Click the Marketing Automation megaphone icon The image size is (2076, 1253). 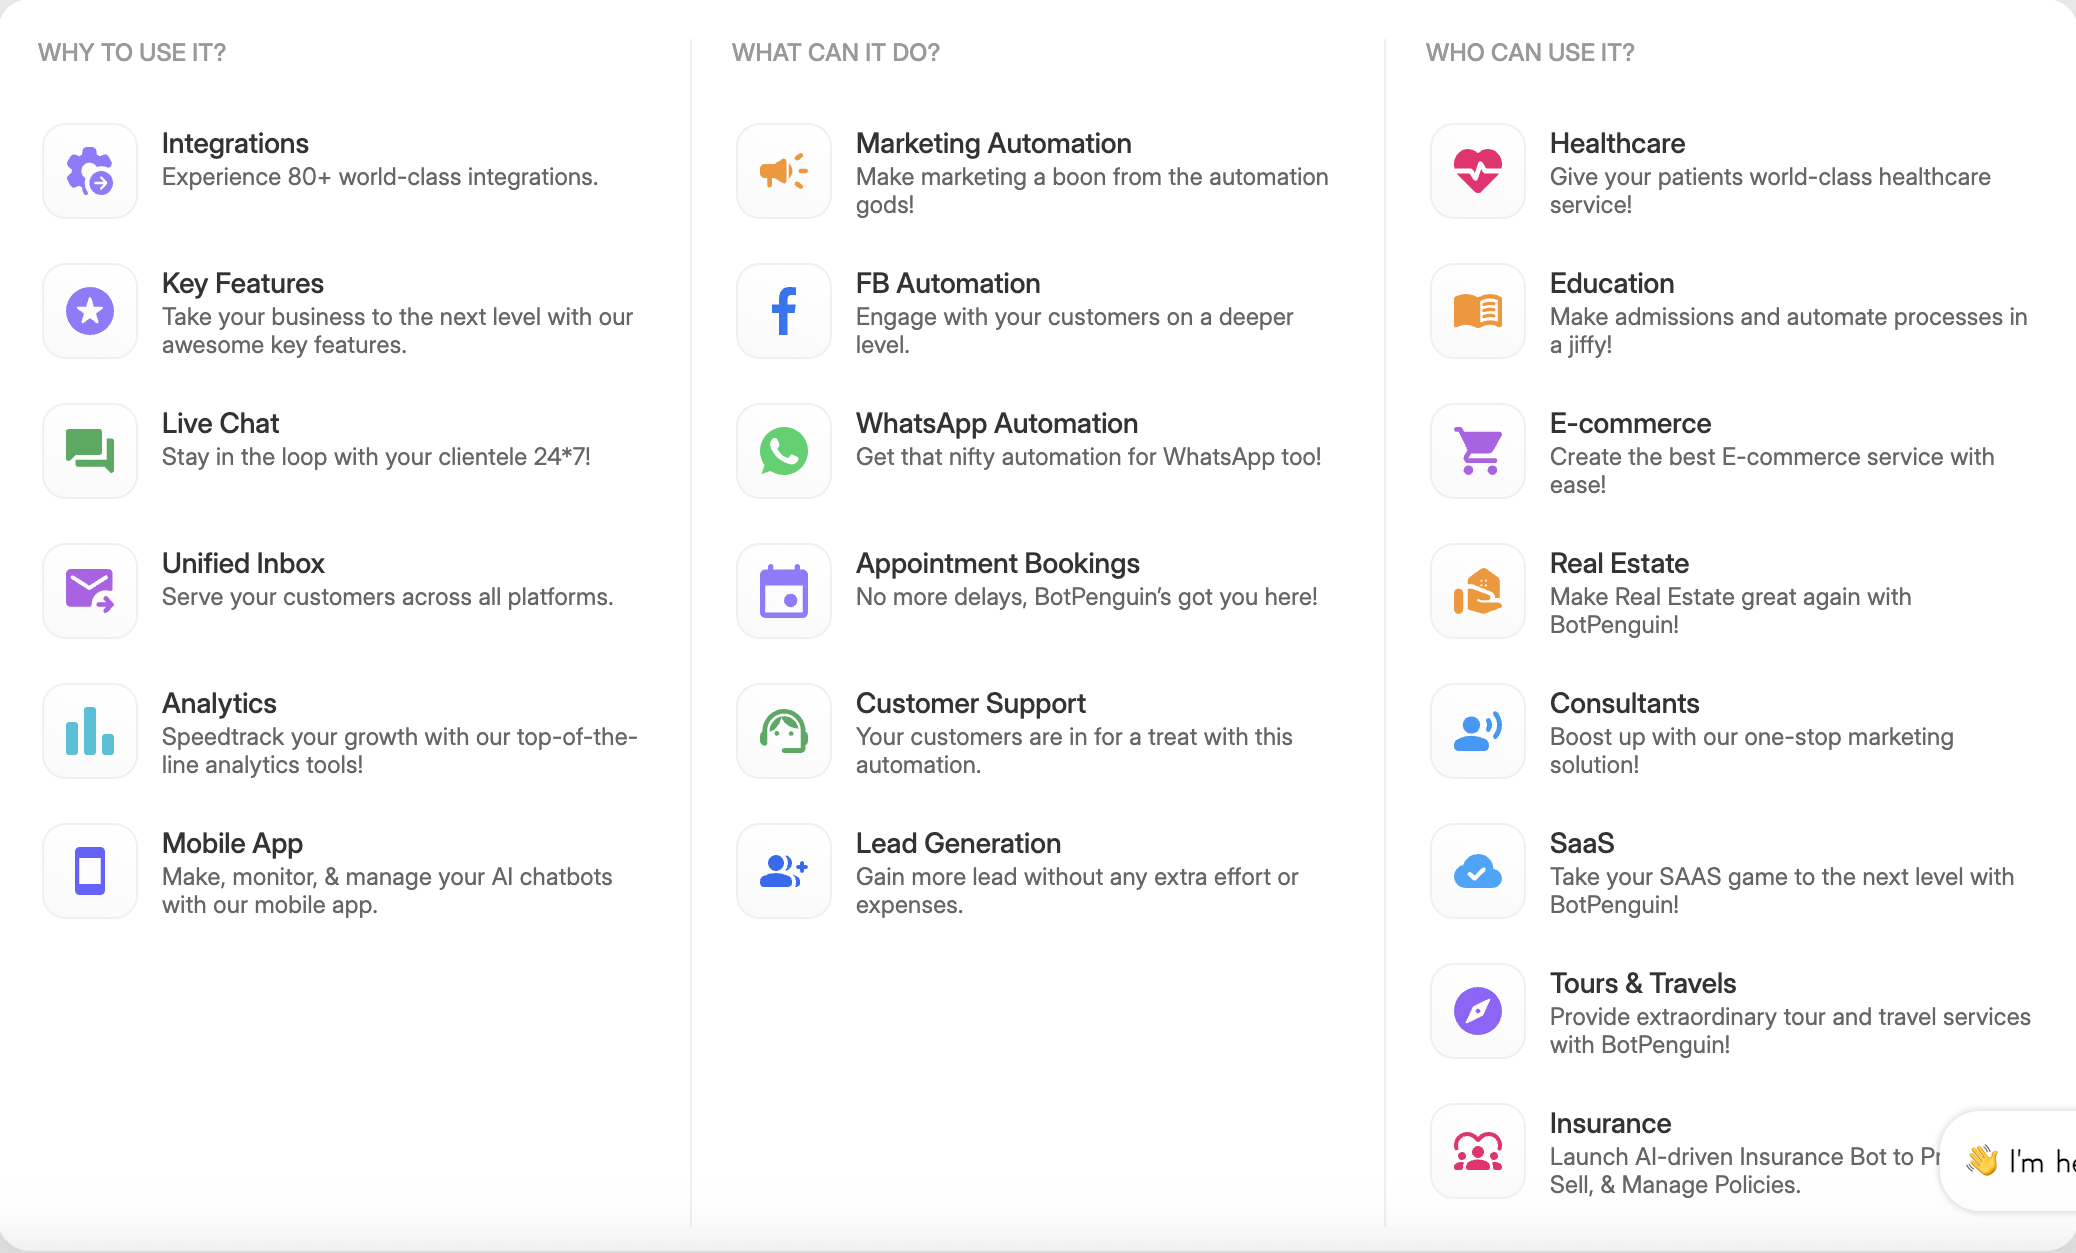coord(784,171)
